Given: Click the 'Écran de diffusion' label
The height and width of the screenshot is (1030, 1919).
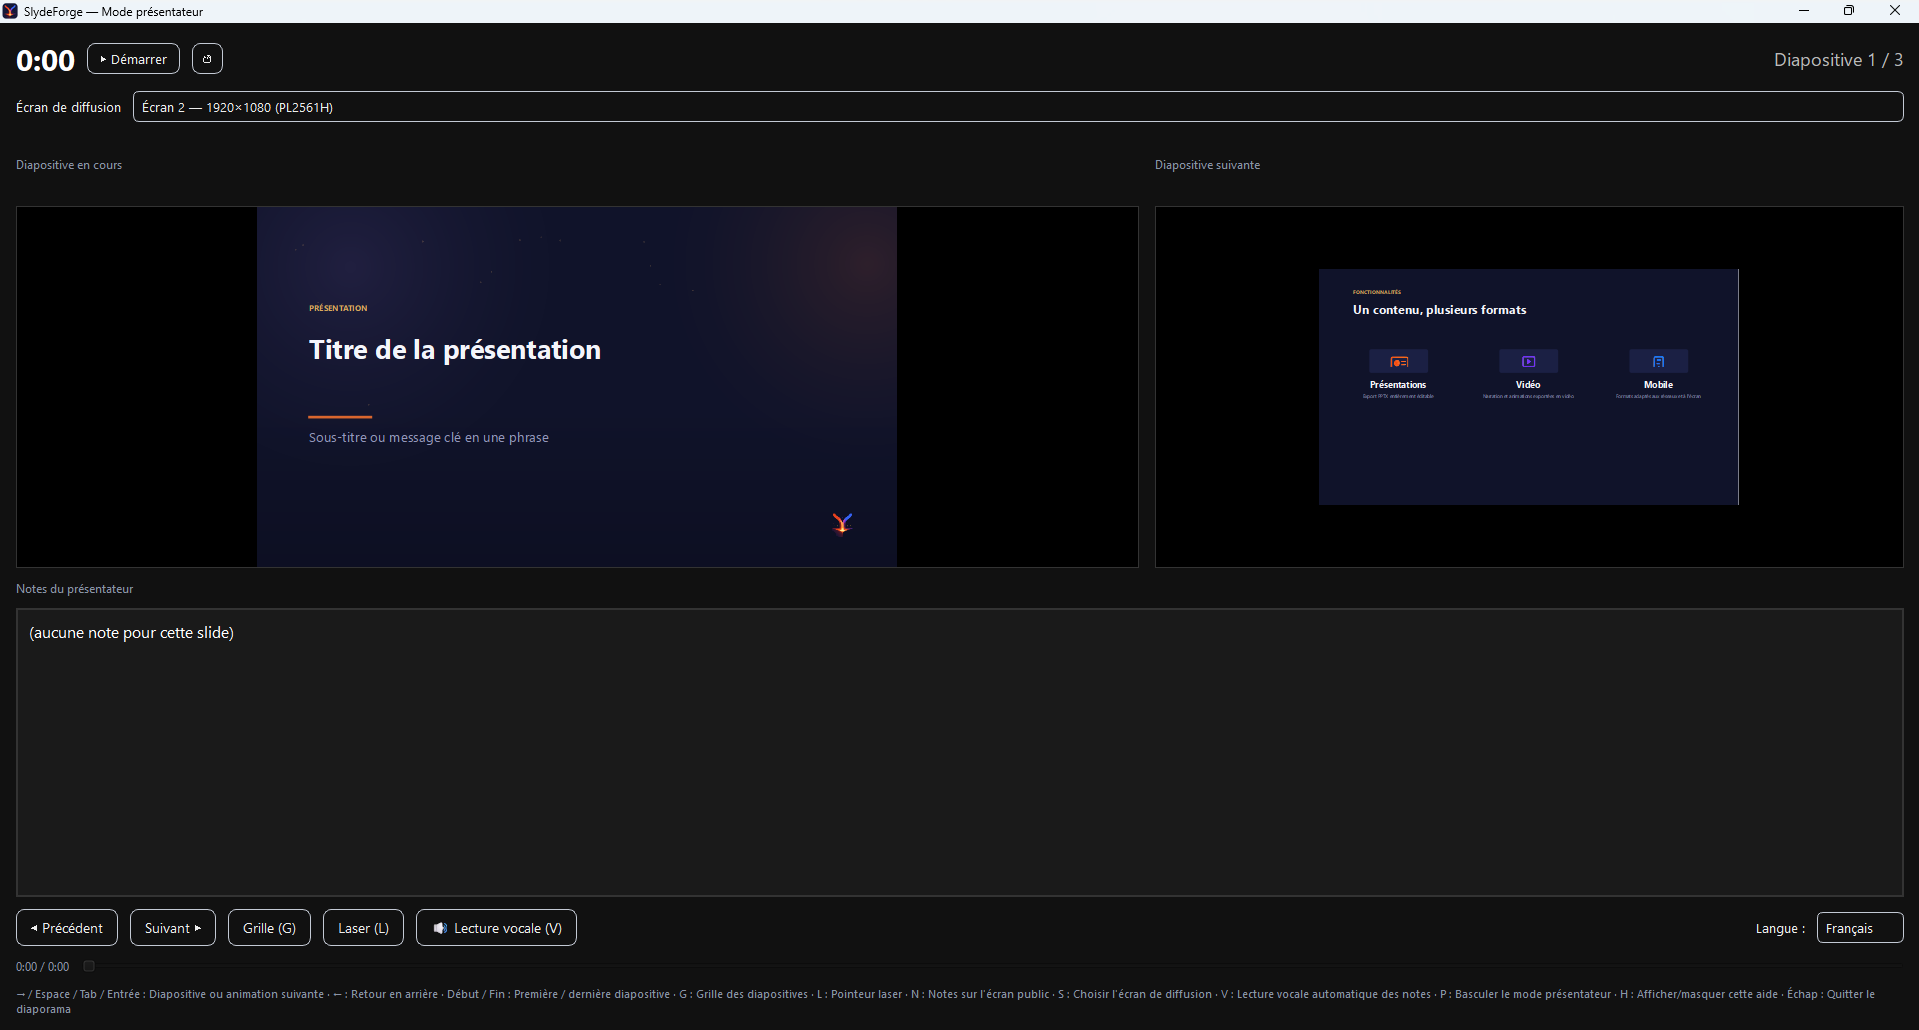Looking at the screenshot, I should pos(68,107).
